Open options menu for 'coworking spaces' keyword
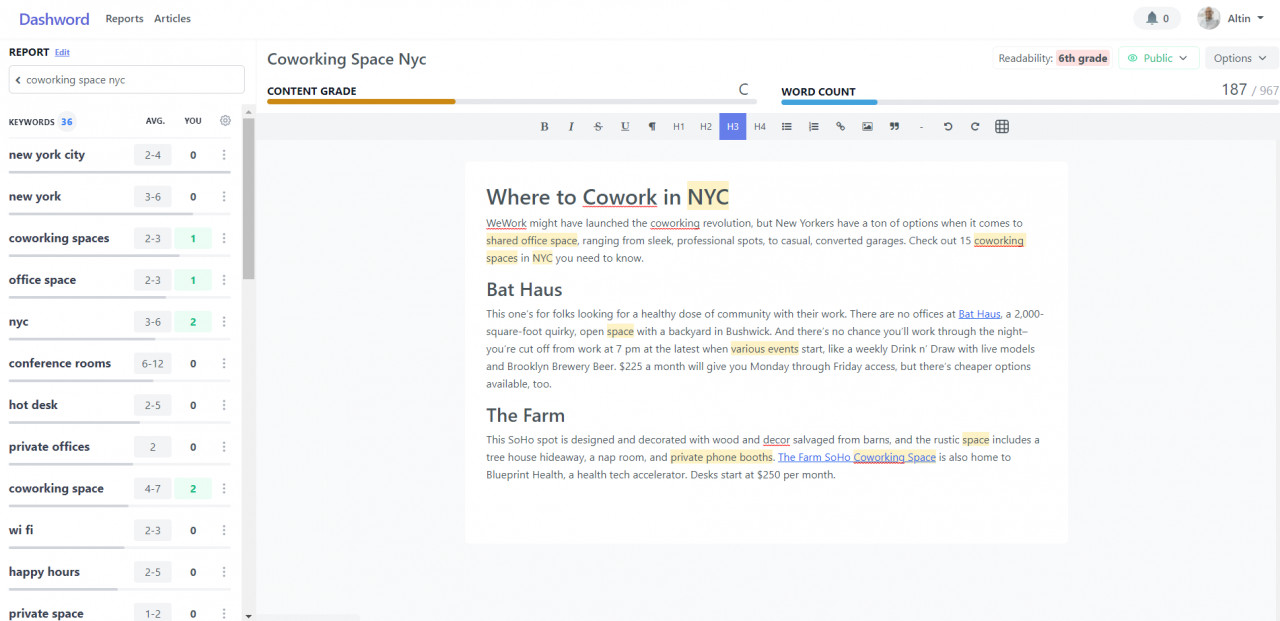Screen dimensions: 1280x621 point(224,239)
